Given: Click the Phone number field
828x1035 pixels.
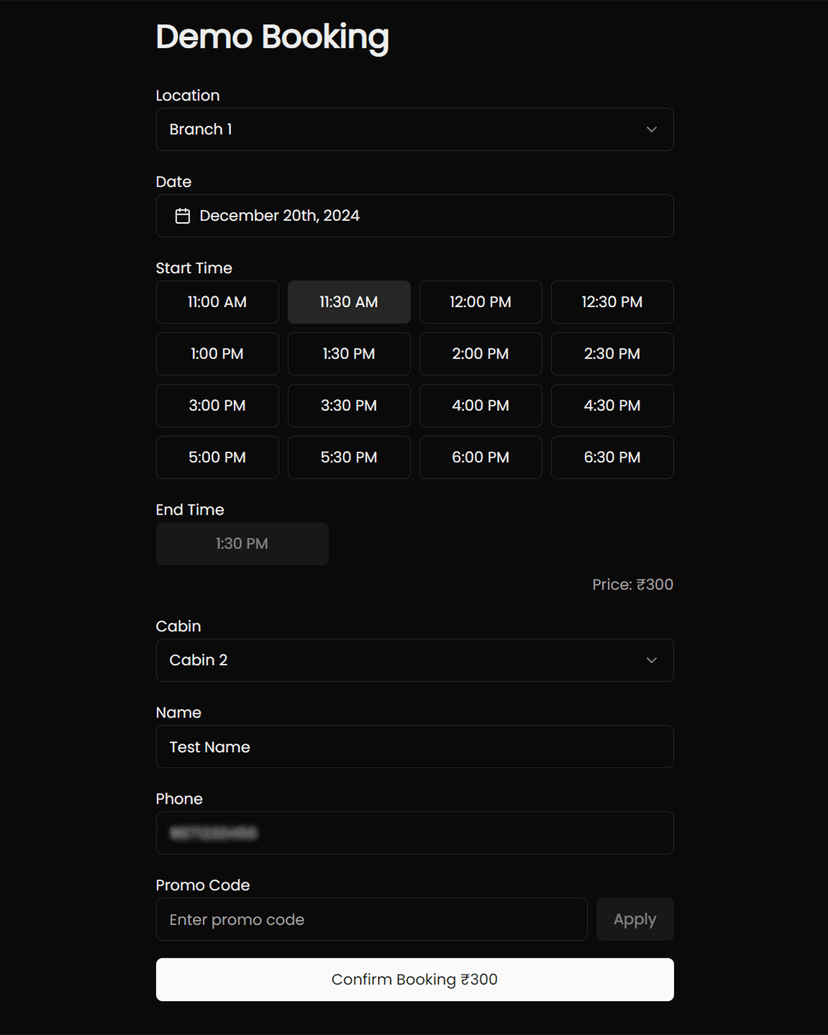Looking at the screenshot, I should pyautogui.click(x=414, y=832).
